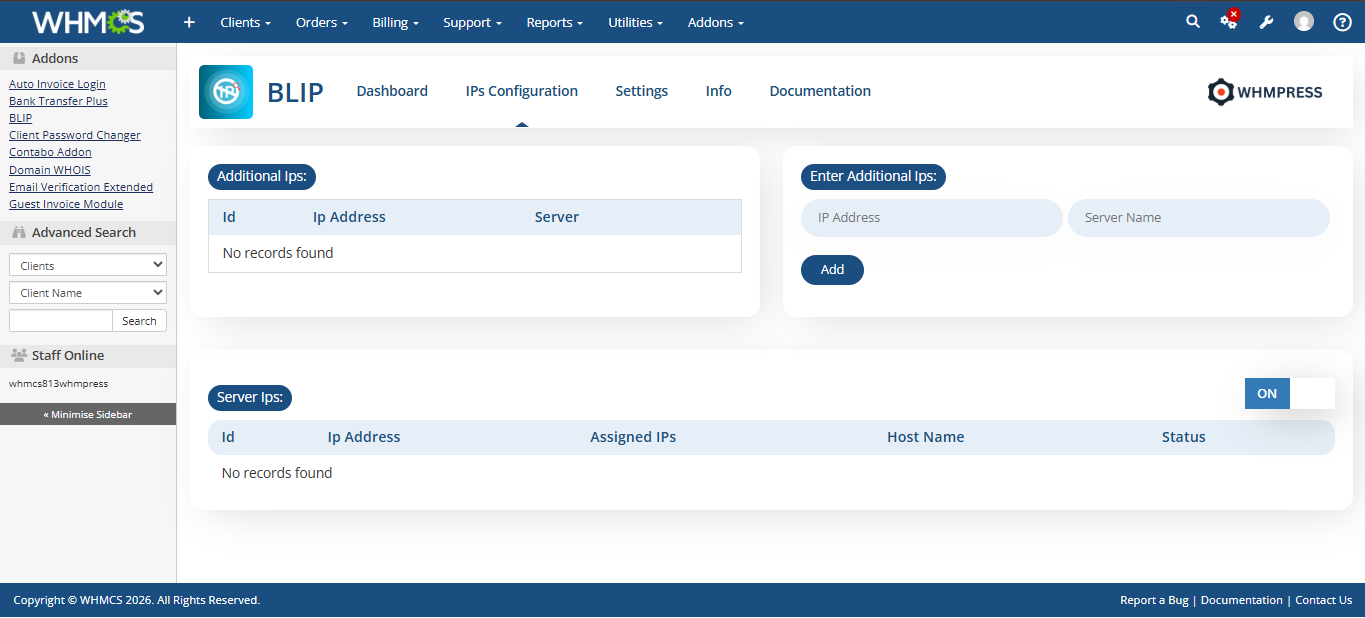
Task: Expand the Billing menu
Action: (x=395, y=22)
